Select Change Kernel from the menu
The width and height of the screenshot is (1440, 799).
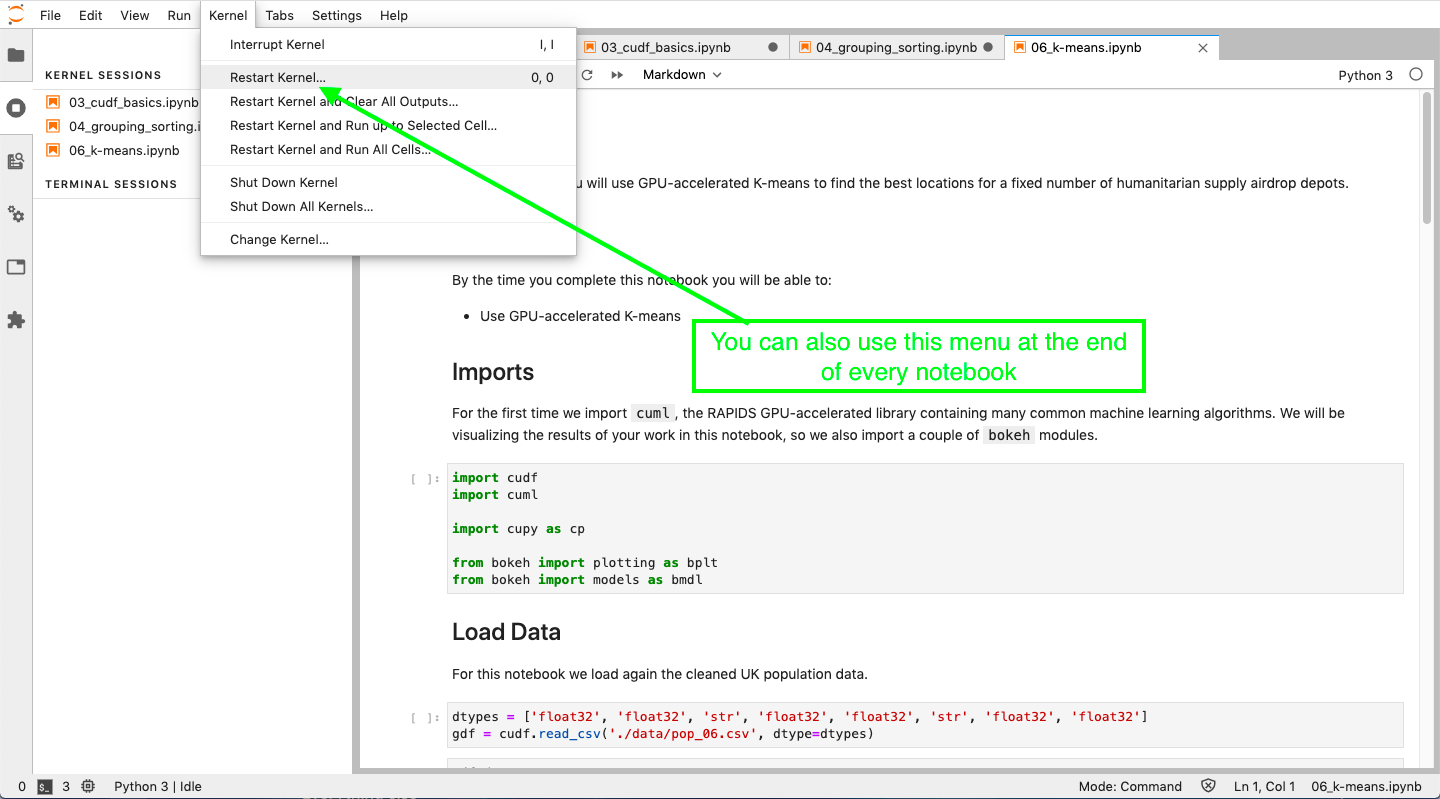click(x=279, y=239)
